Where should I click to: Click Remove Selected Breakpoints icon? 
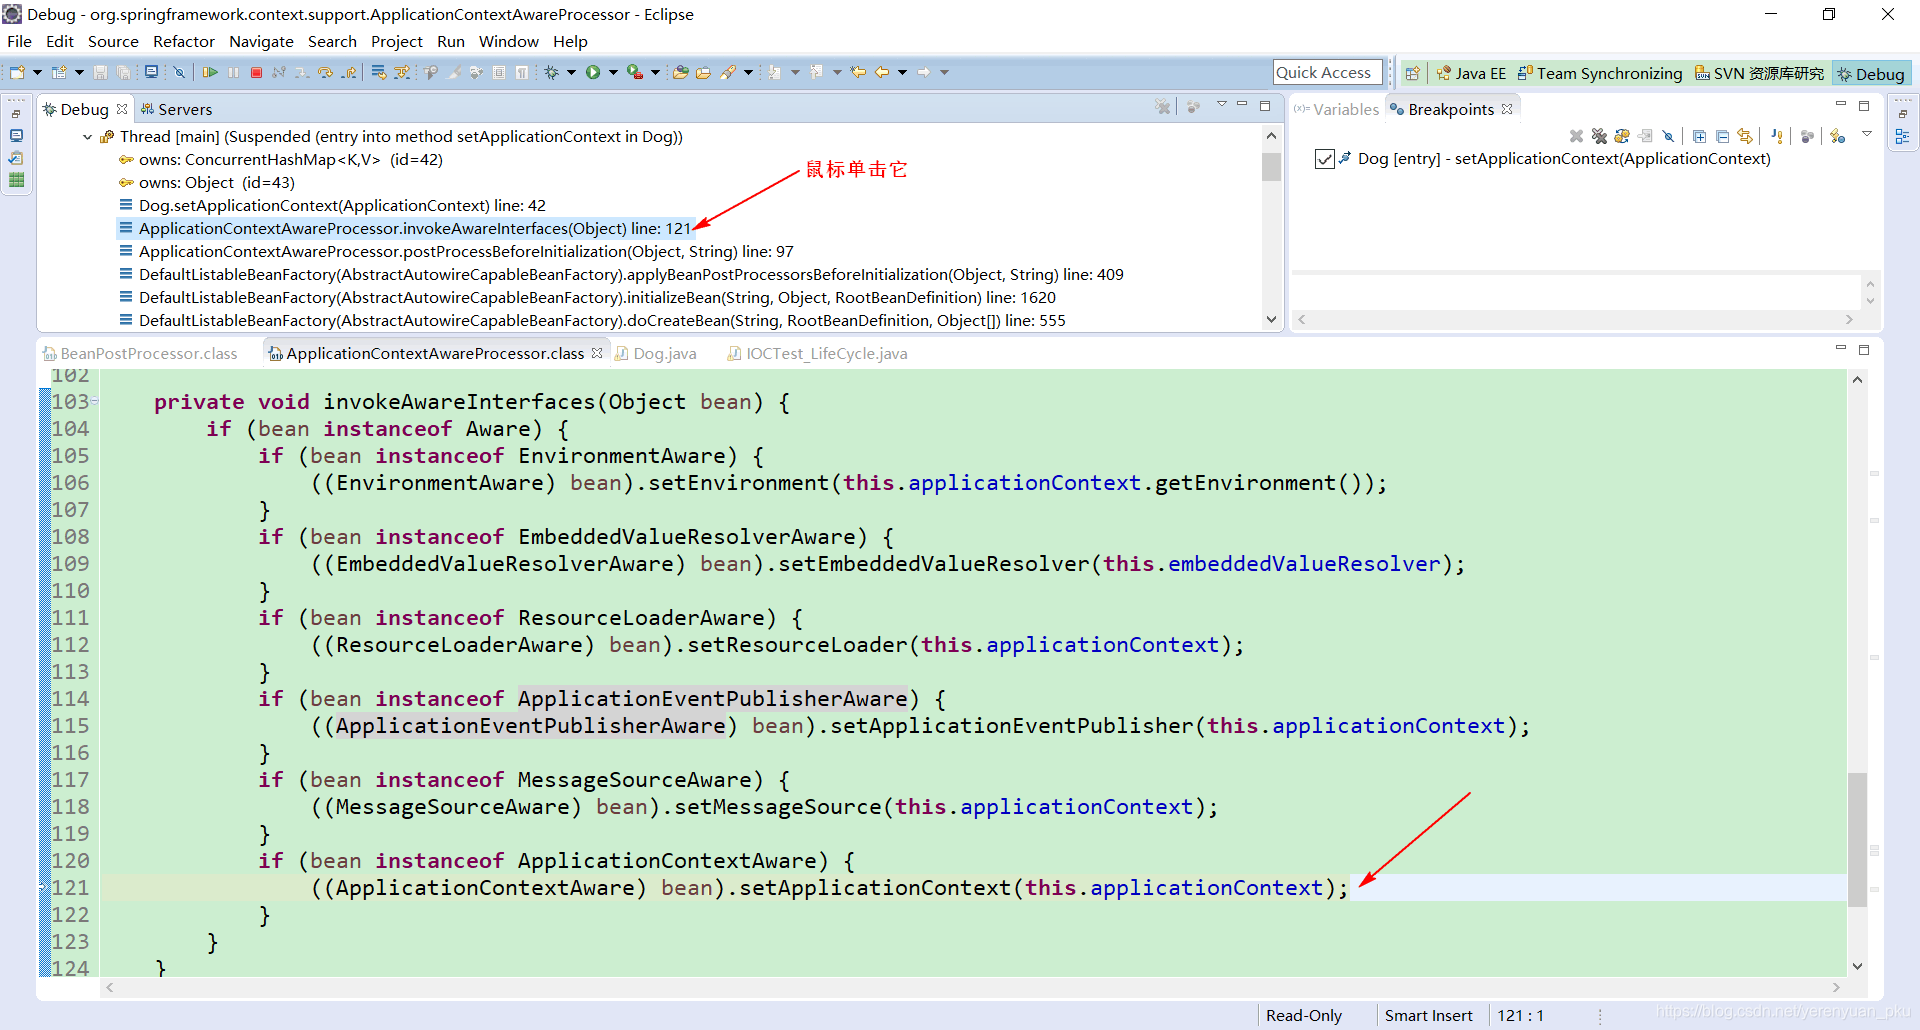[x=1576, y=136]
